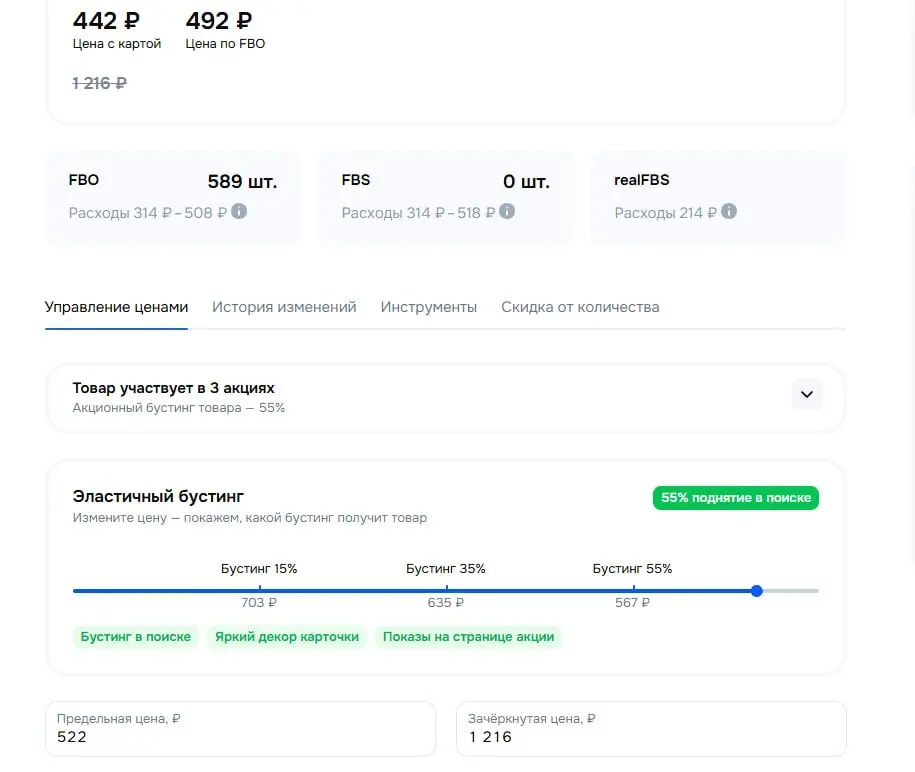Click the '55% поднятие в поиске' badge
Viewport: 915px width, 772px height.
tap(736, 498)
